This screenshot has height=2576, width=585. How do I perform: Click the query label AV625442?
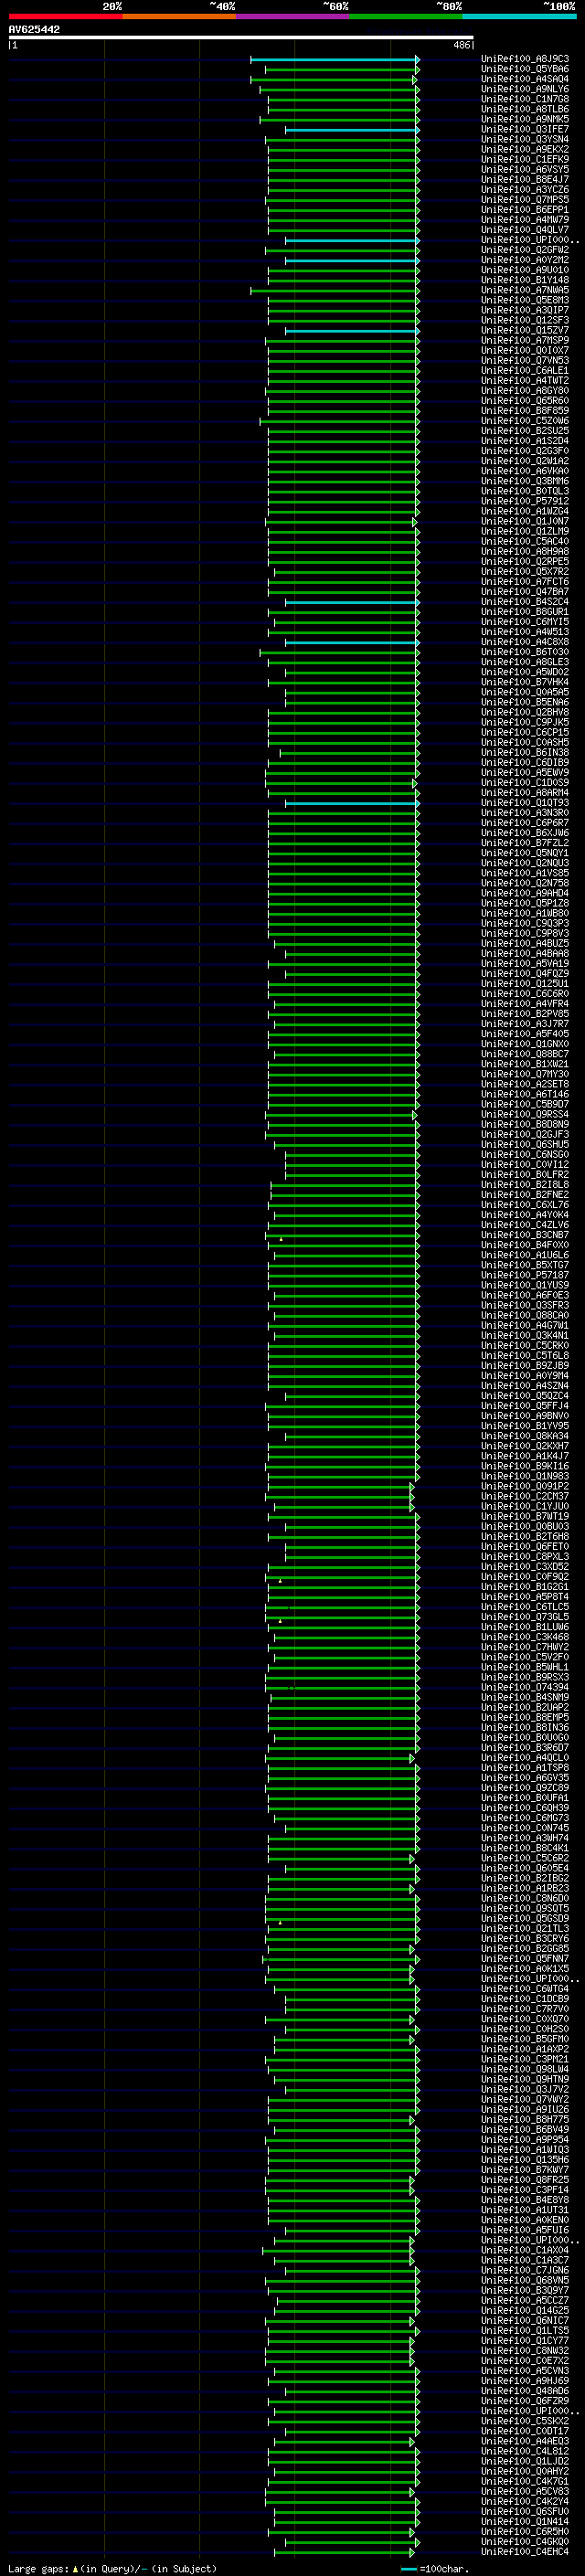pos(34,29)
